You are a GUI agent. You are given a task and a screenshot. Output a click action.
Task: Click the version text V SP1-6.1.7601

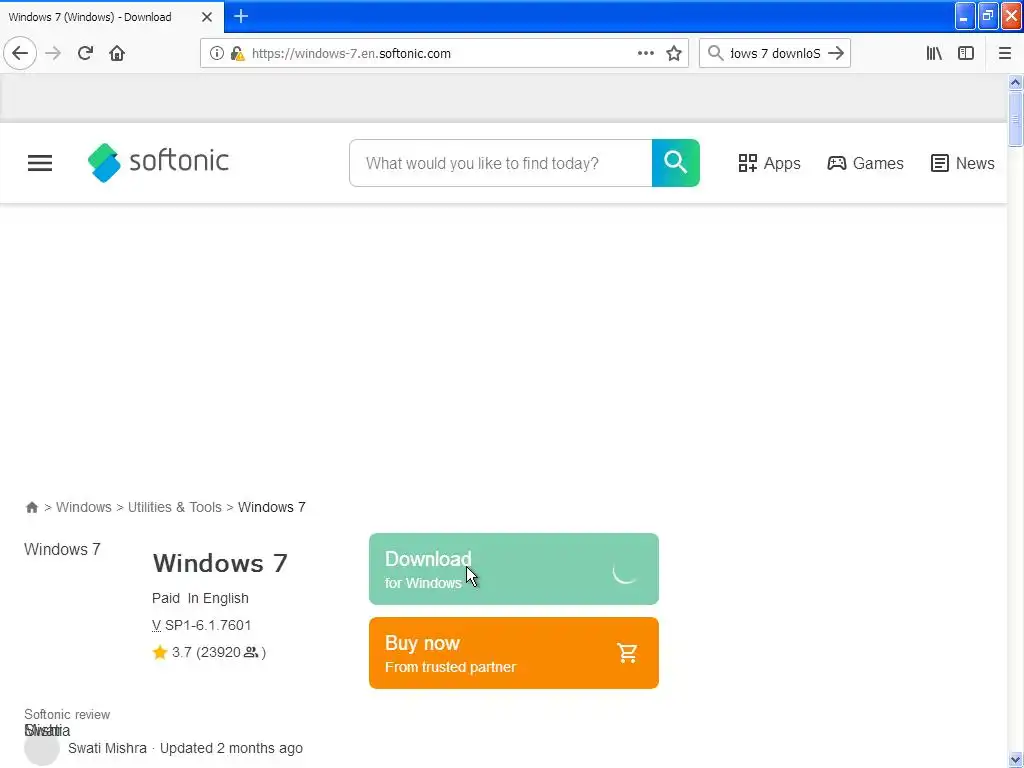(202, 626)
